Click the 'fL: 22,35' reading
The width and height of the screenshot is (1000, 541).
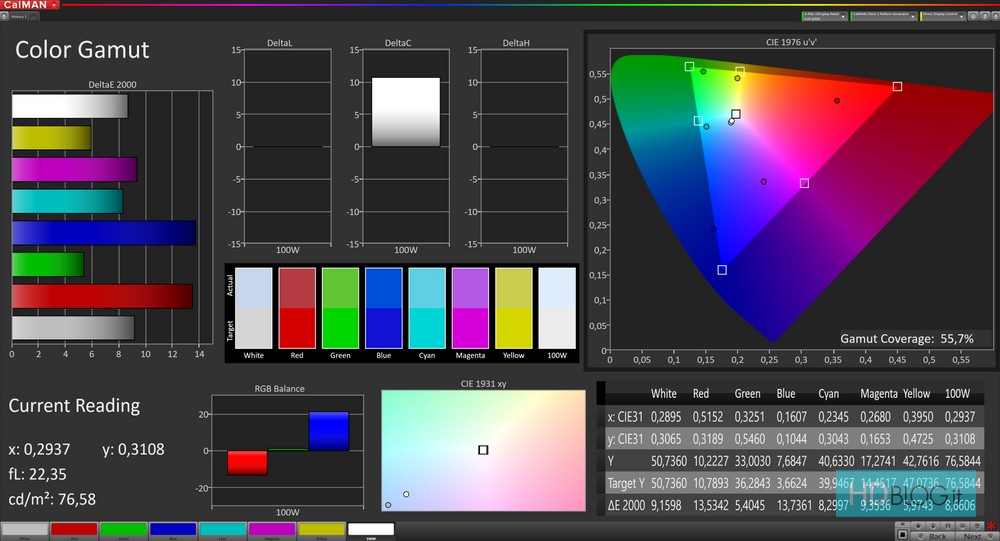pos(38,474)
